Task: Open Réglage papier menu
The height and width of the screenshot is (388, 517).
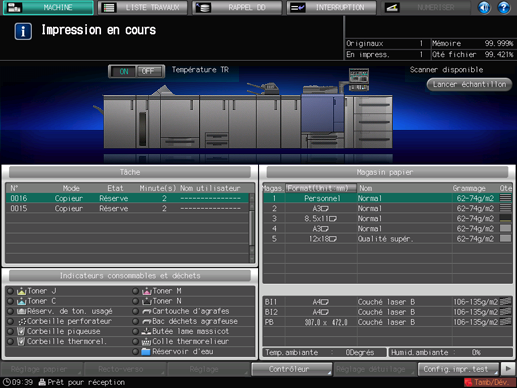Action: pos(42,369)
